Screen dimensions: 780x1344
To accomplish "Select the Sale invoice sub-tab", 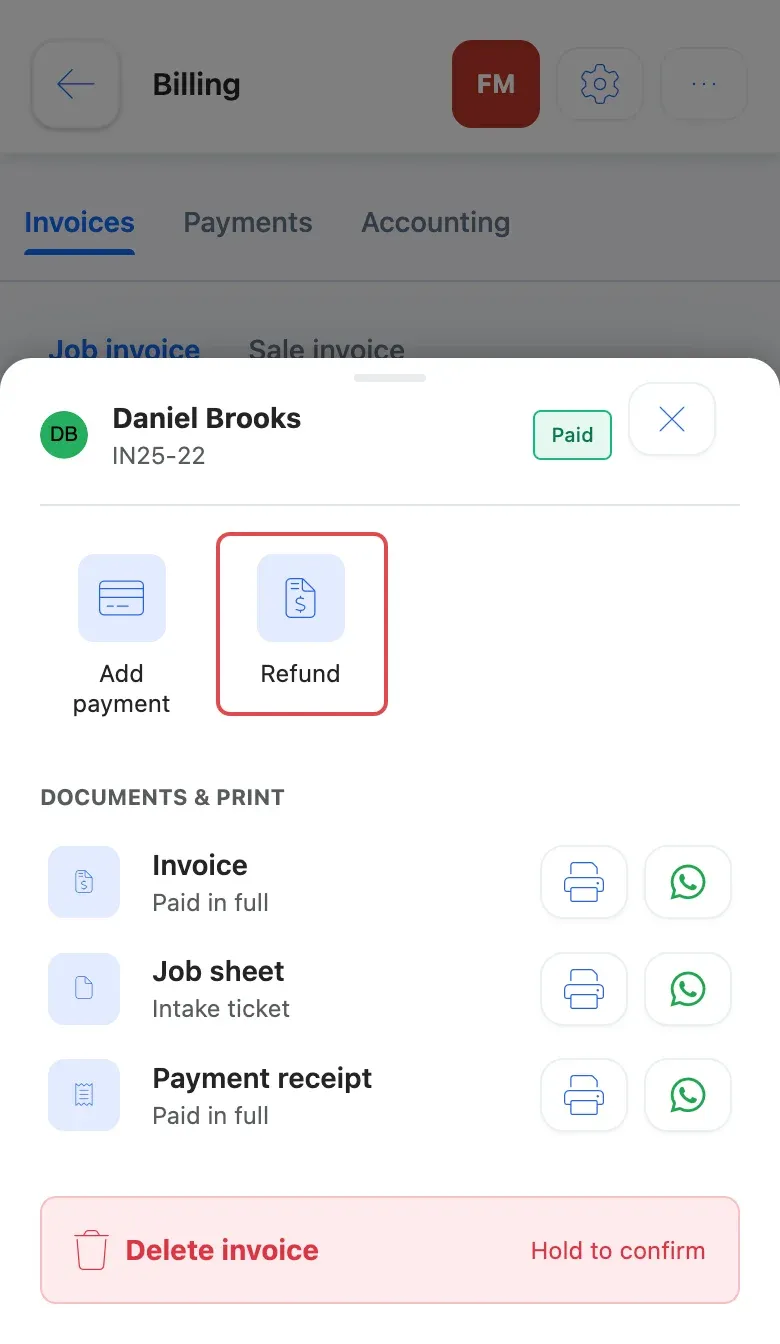I will [x=326, y=349].
